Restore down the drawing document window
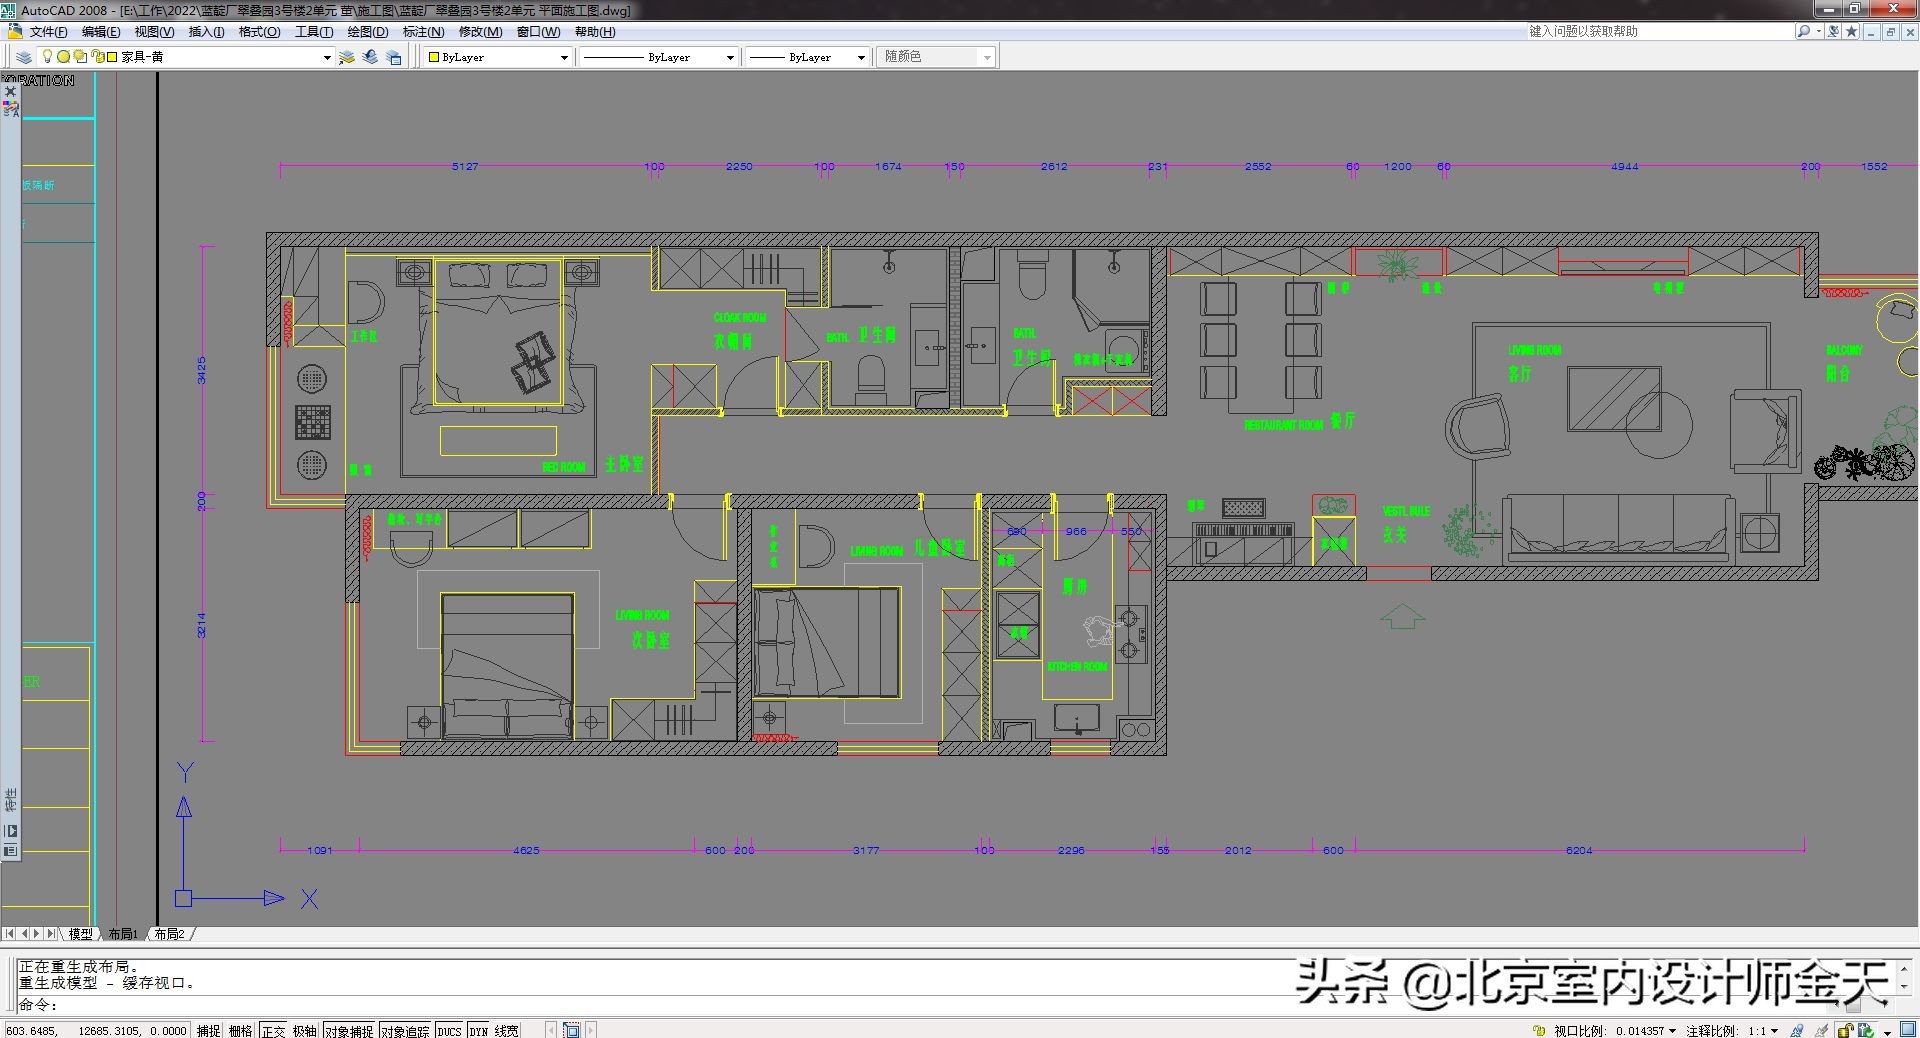The width and height of the screenshot is (1920, 1038). pos(1890,32)
